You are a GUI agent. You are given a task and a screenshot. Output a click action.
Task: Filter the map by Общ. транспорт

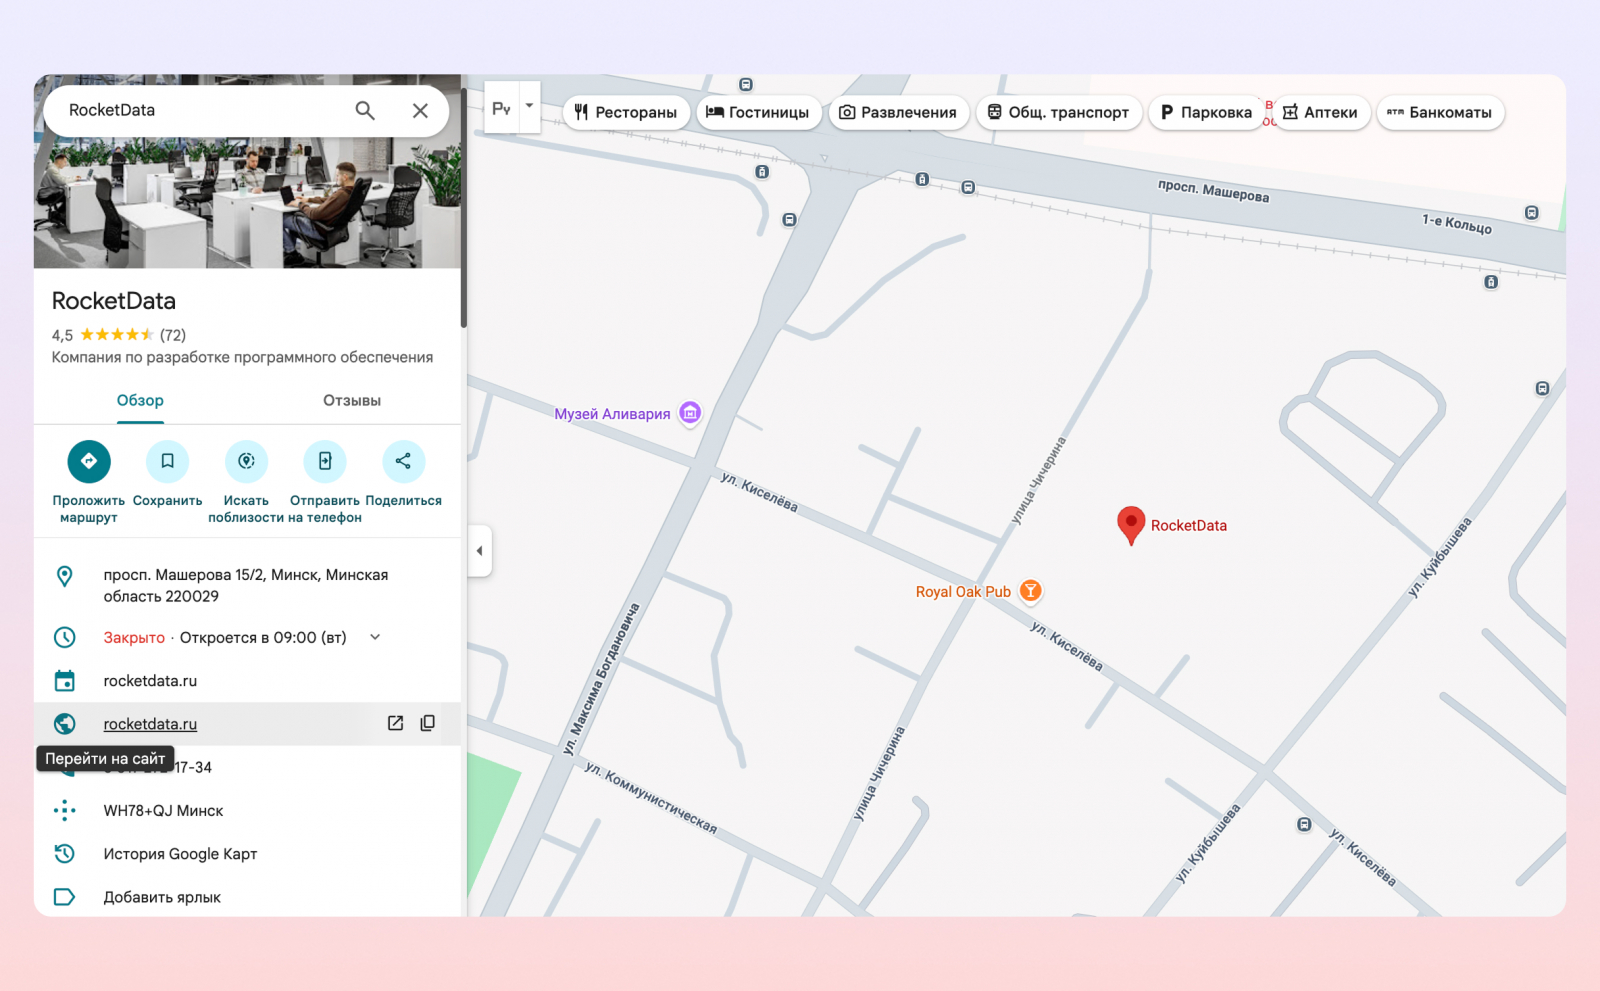click(x=1058, y=113)
